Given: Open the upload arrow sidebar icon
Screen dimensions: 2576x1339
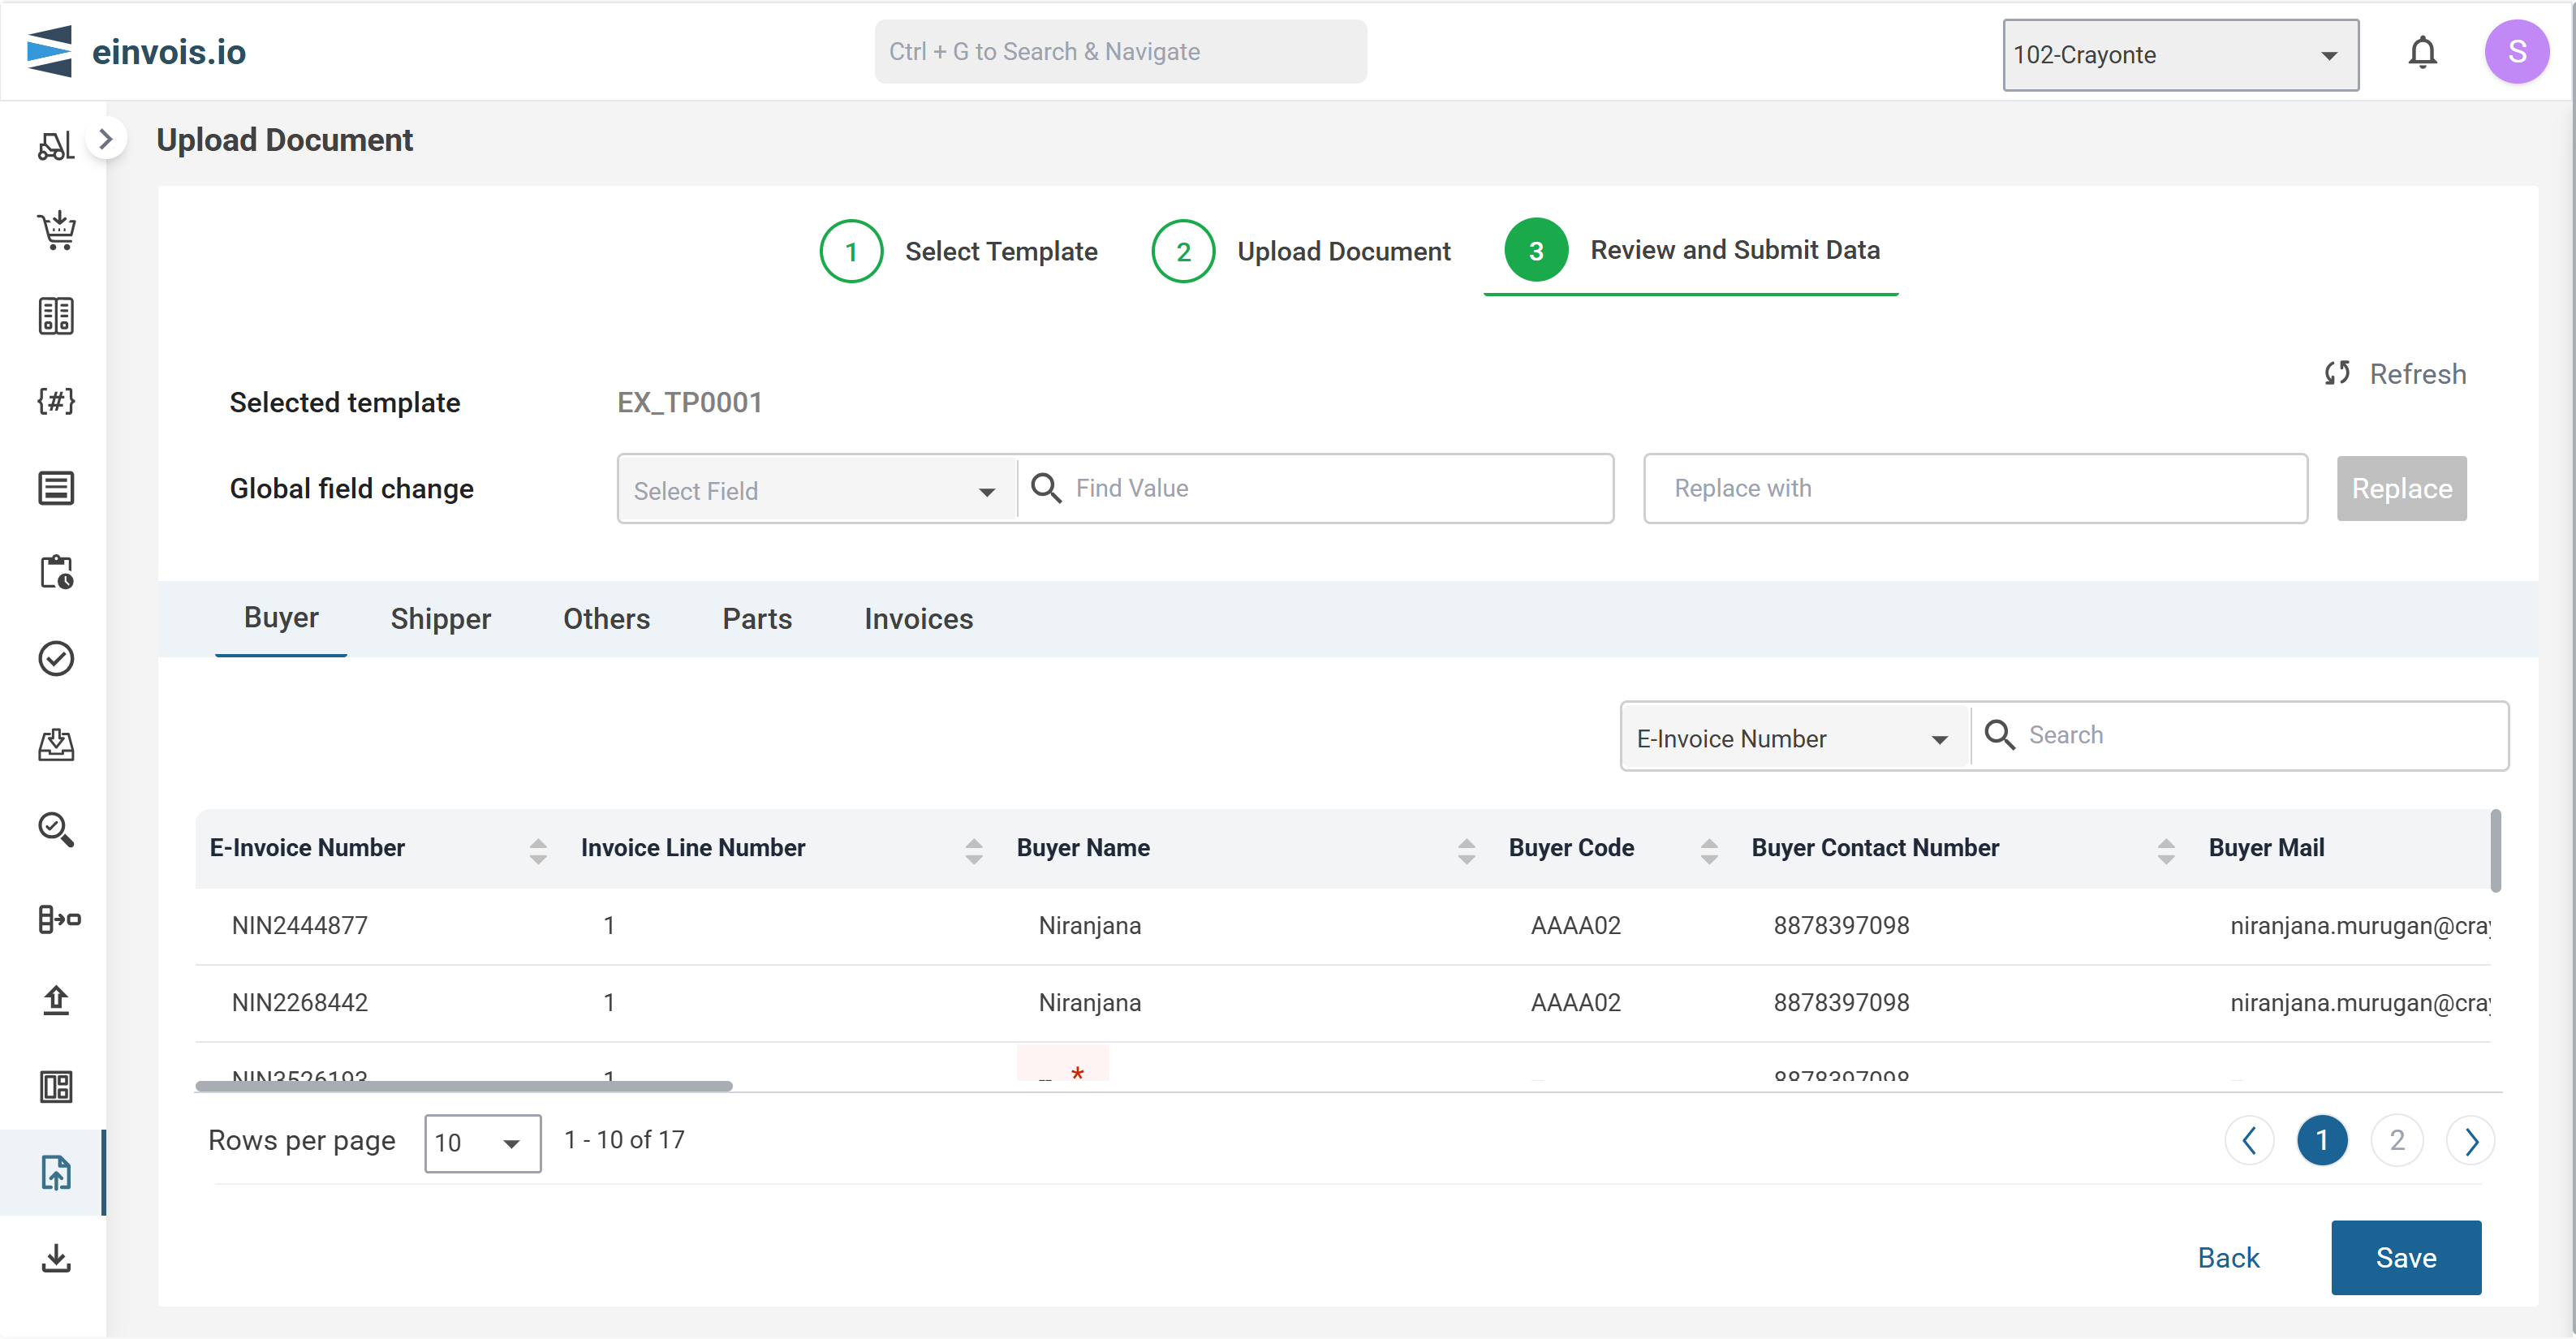Looking at the screenshot, I should click(56, 1001).
